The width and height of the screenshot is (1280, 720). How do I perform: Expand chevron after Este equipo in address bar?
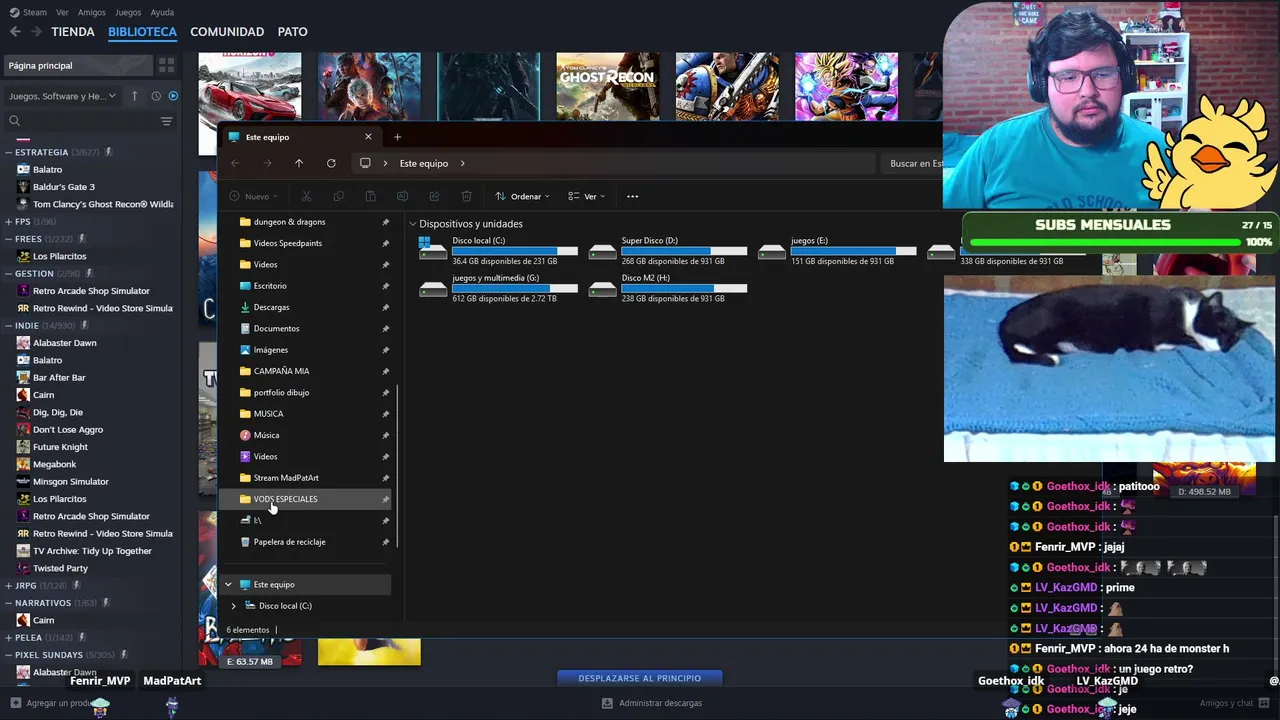462,163
